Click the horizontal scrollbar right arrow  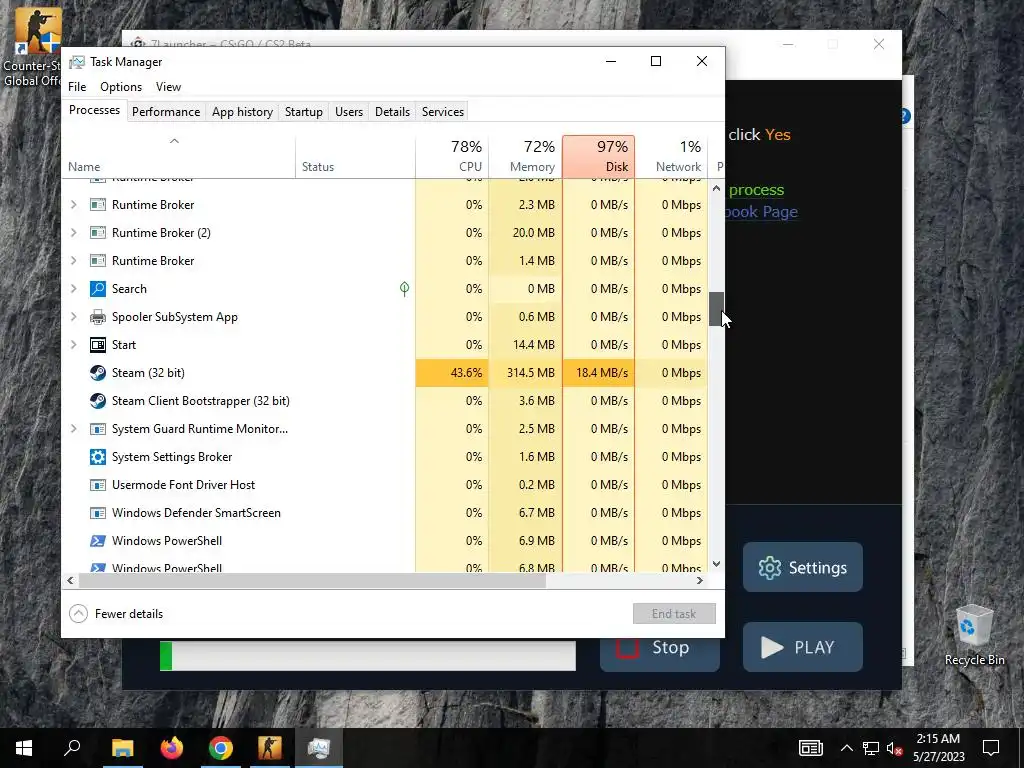click(700, 581)
